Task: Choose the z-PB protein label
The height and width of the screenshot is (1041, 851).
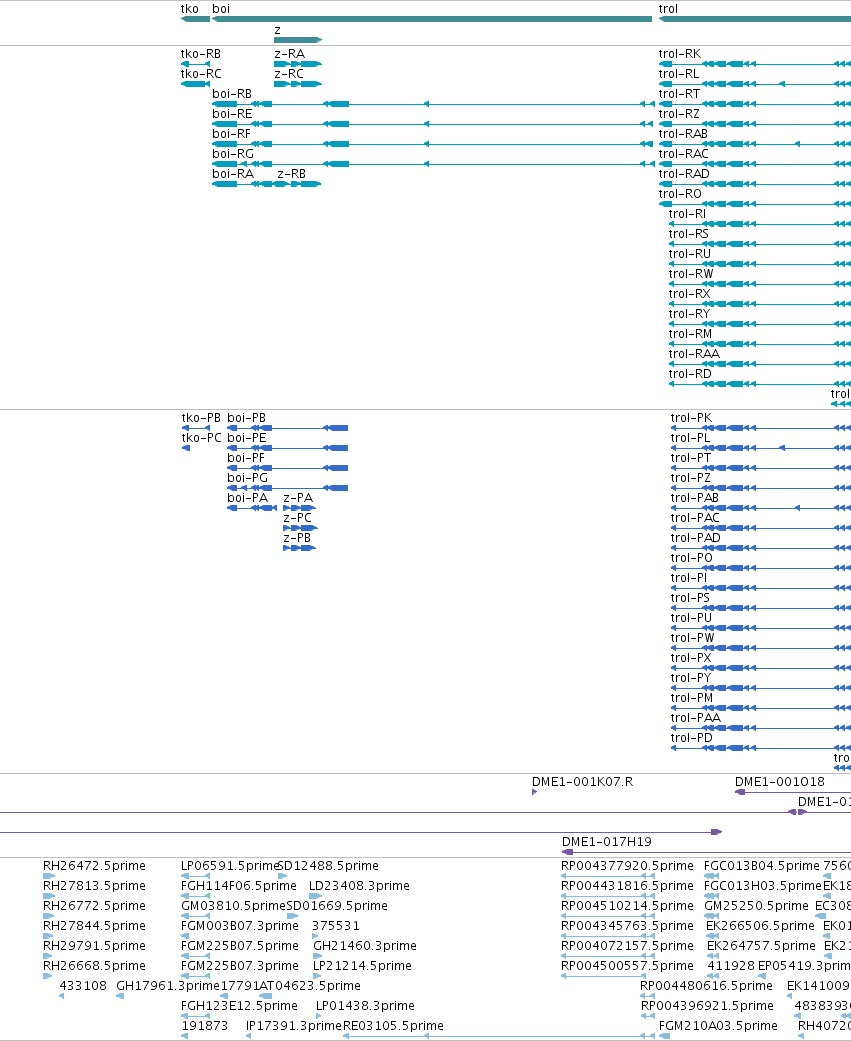Action: point(297,537)
